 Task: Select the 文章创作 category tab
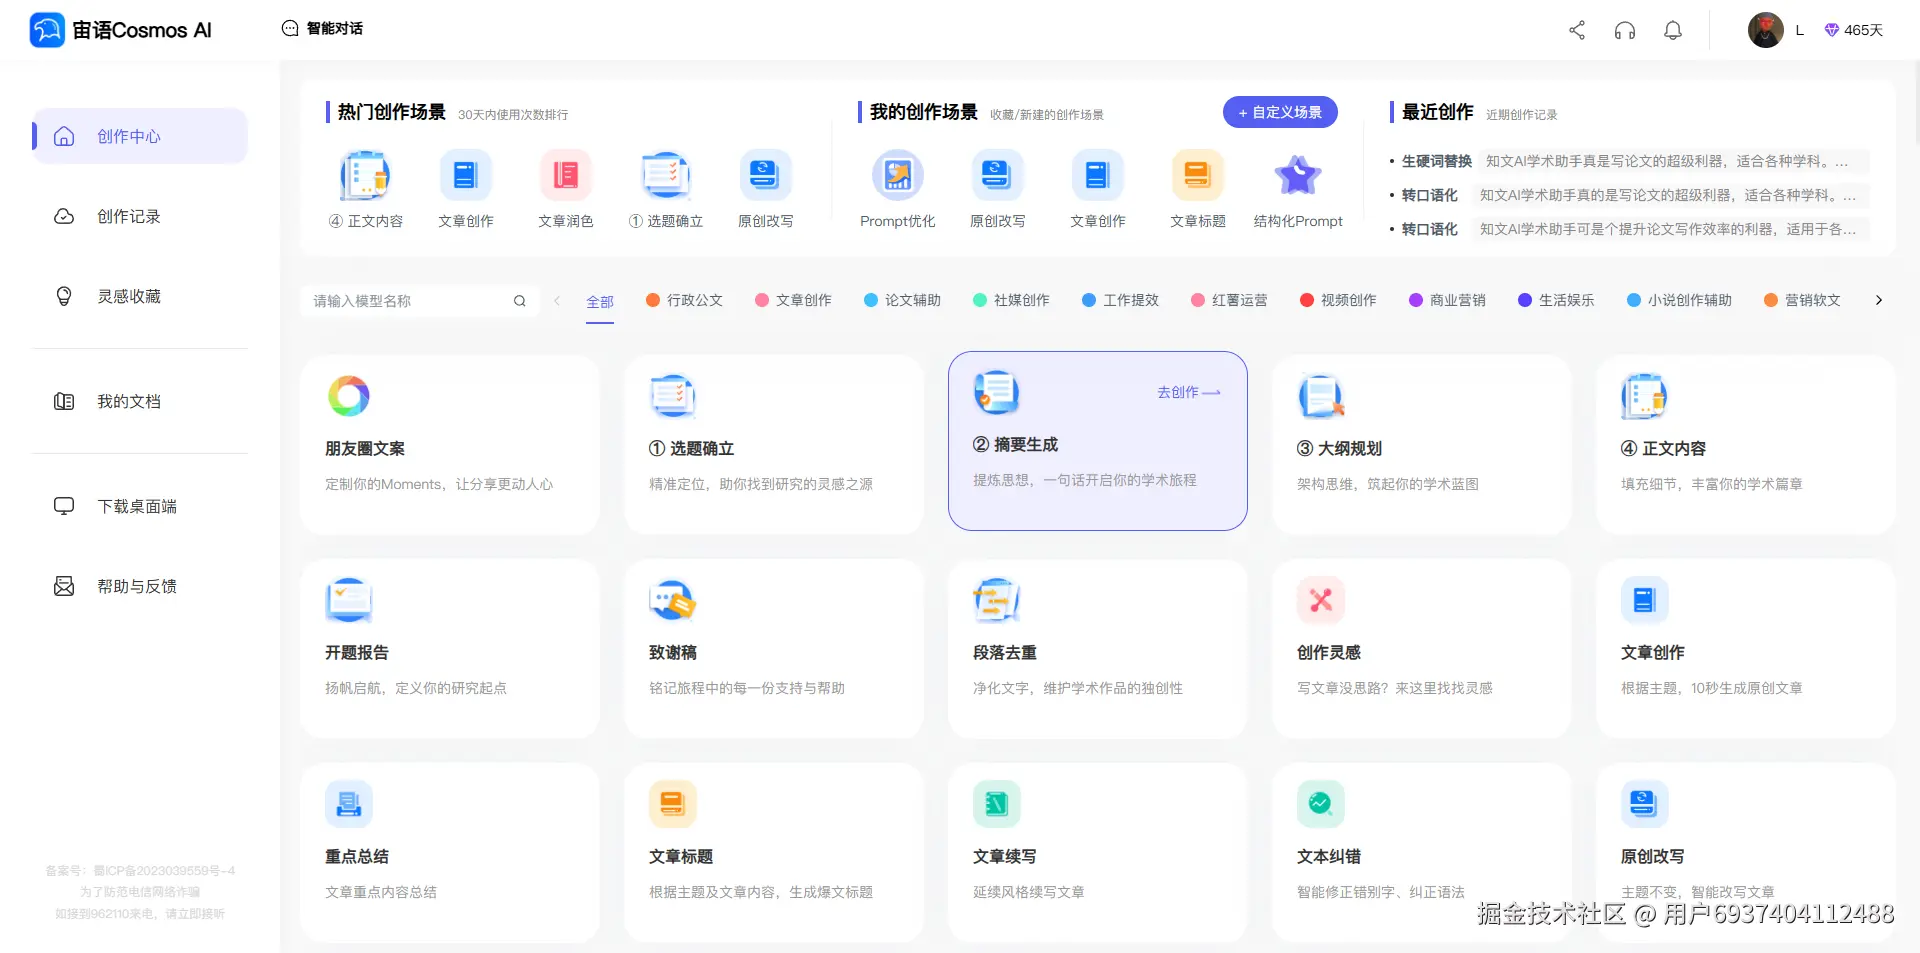[794, 300]
